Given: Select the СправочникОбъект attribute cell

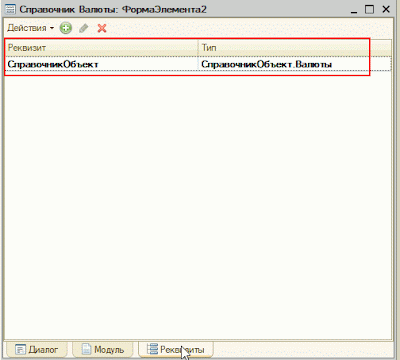Looking at the screenshot, I should [101, 64].
